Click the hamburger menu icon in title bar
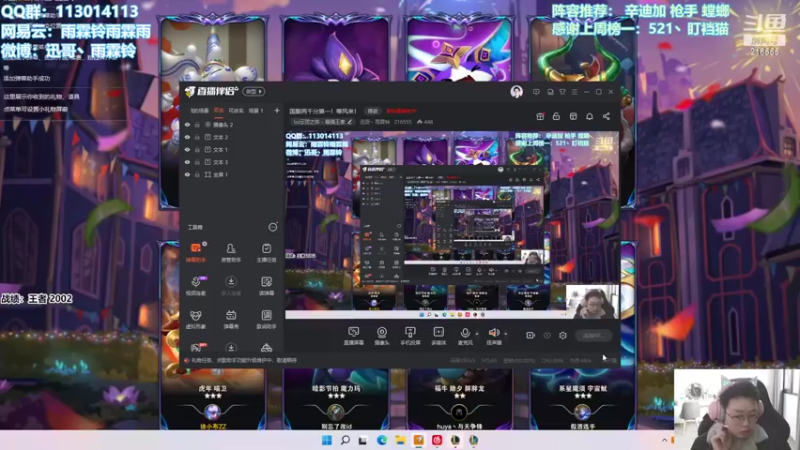 pyautogui.click(x=574, y=92)
